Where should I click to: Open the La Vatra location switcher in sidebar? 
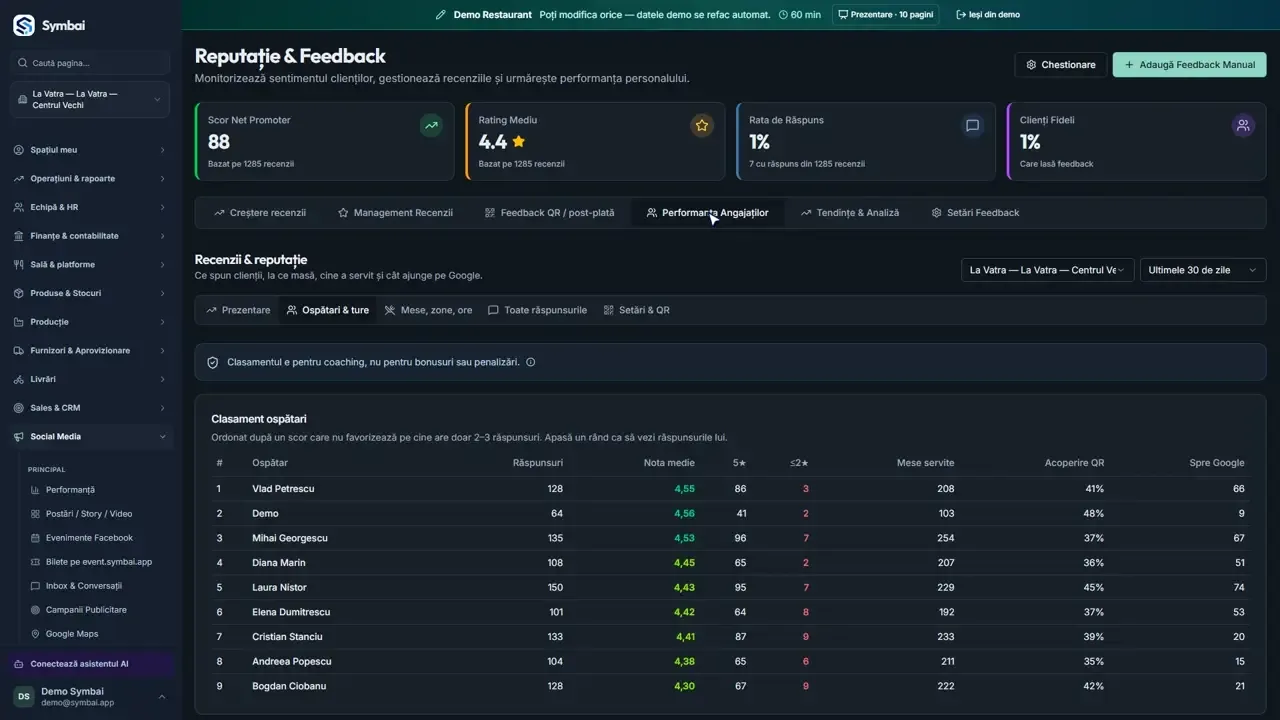(90, 100)
